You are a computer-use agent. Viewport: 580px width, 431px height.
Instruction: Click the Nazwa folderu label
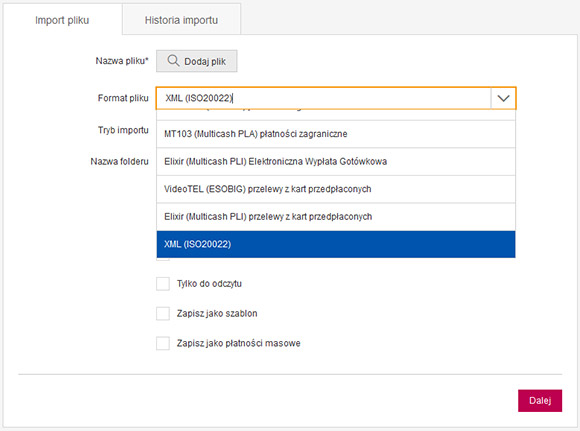coord(119,162)
